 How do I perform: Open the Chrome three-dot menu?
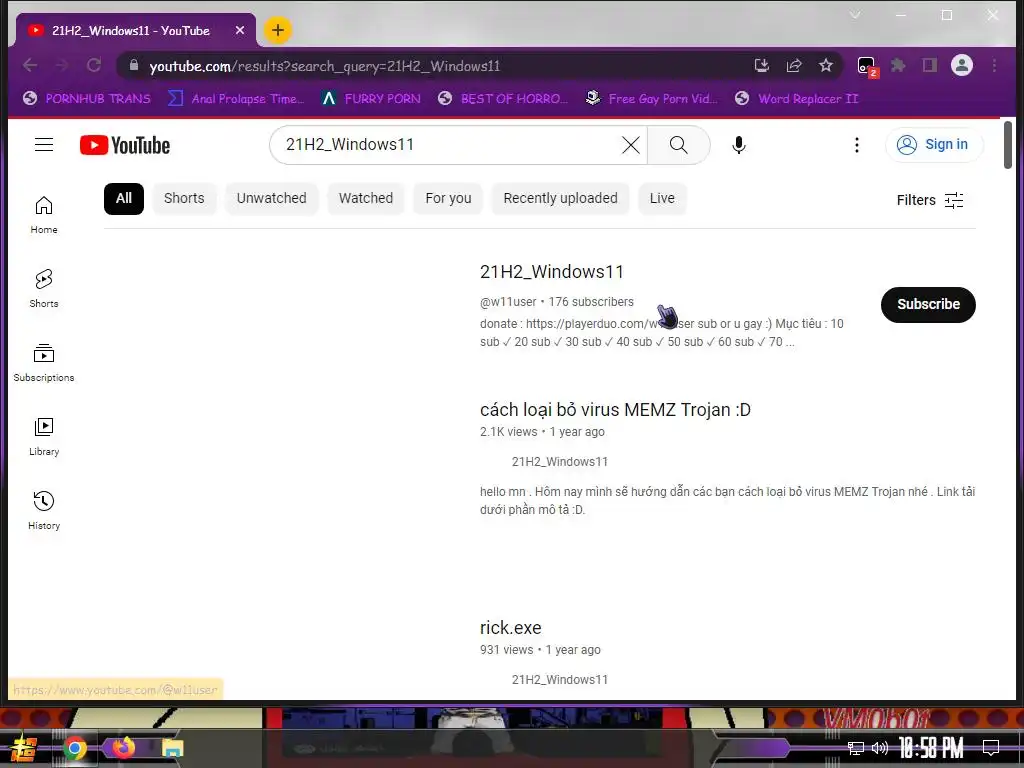pyautogui.click(x=994, y=65)
